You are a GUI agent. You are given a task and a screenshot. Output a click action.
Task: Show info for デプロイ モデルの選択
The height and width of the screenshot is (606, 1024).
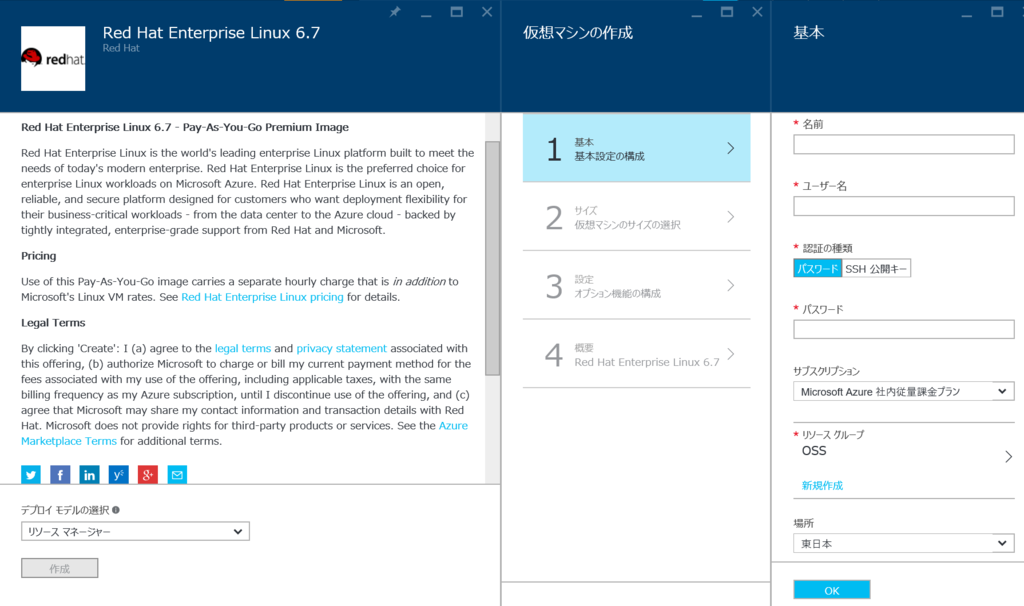116,510
